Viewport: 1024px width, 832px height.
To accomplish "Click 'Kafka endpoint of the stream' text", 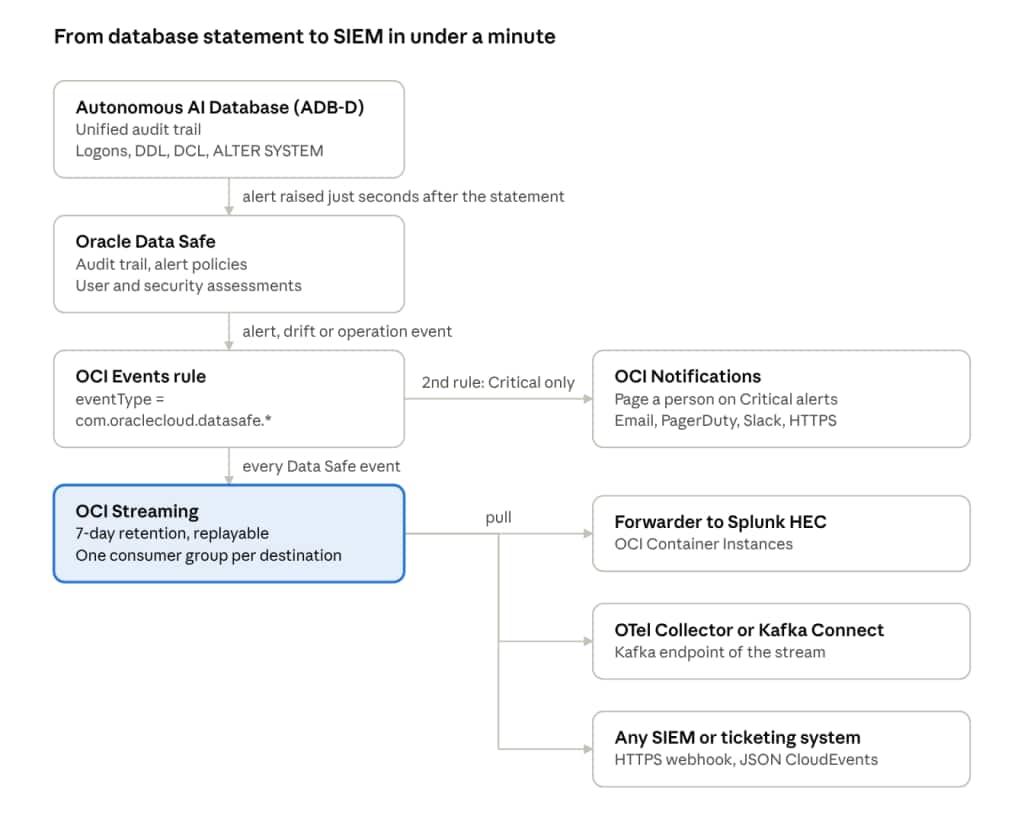I will (x=720, y=652).
